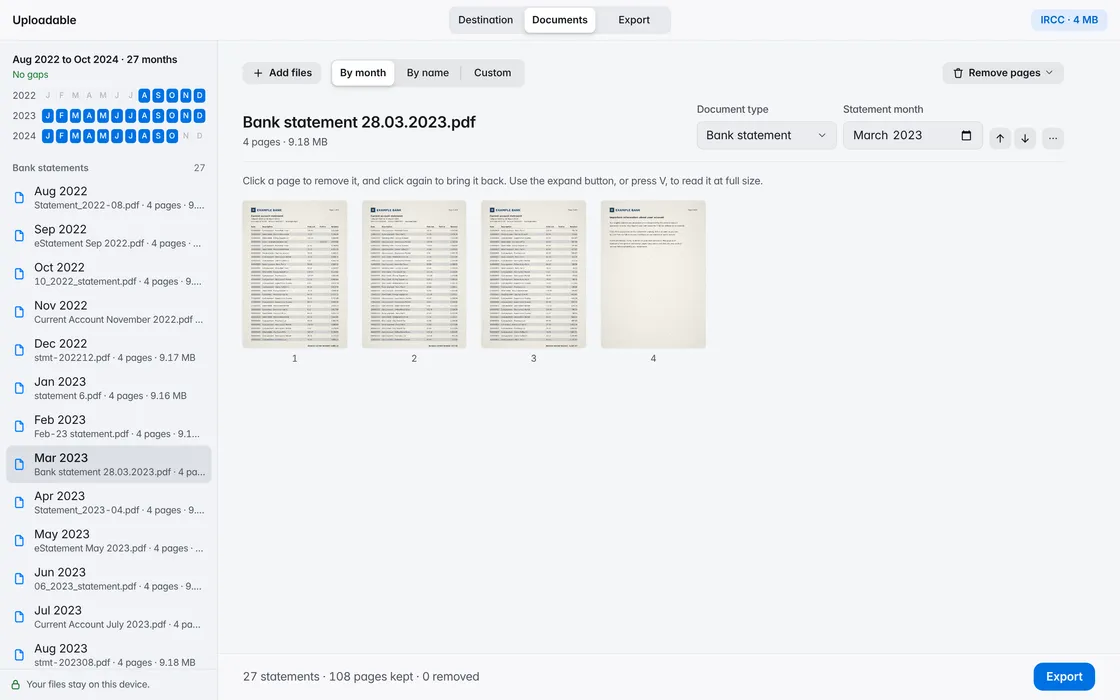
Task: Click October marker in 2024 row
Action: [x=172, y=136]
